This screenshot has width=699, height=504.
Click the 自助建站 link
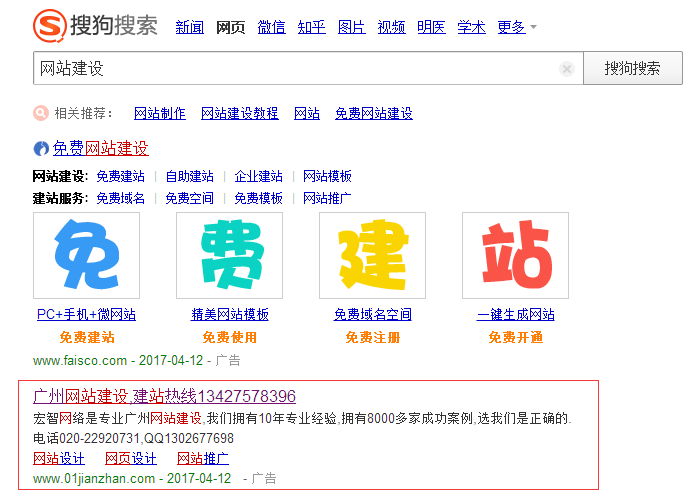189,176
